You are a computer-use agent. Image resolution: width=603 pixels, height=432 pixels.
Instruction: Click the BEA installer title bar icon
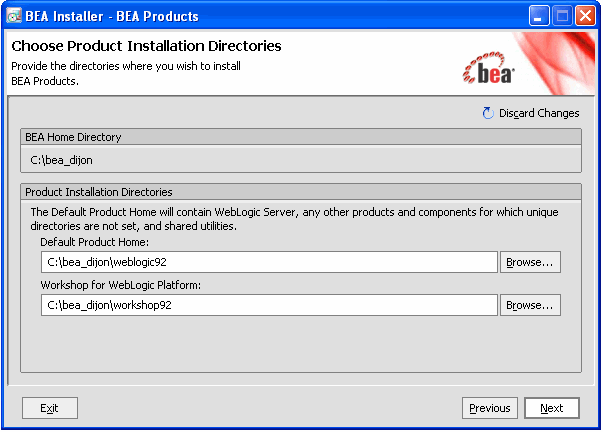(14, 16)
